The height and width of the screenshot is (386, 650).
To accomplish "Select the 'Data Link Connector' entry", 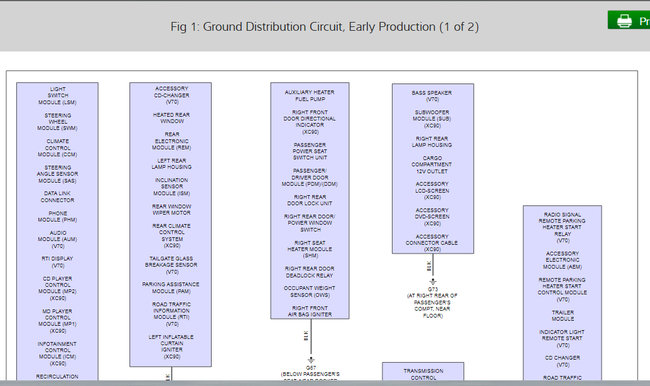I will pos(57,197).
